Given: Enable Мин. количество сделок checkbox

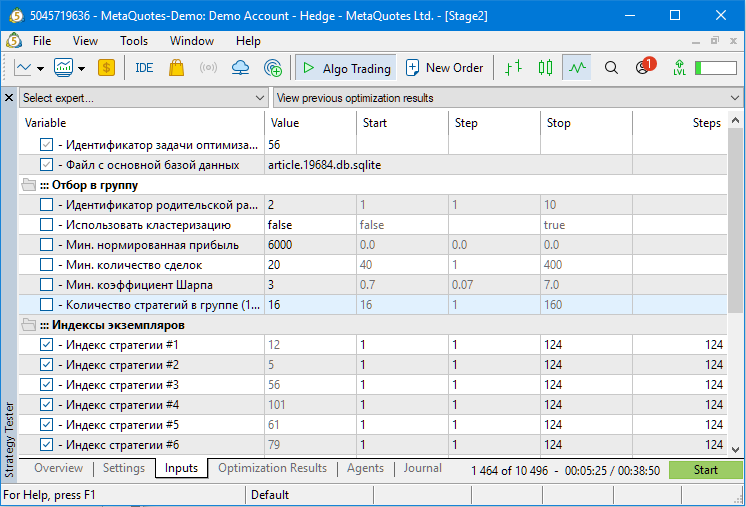Looking at the screenshot, I should pyautogui.click(x=46, y=264).
